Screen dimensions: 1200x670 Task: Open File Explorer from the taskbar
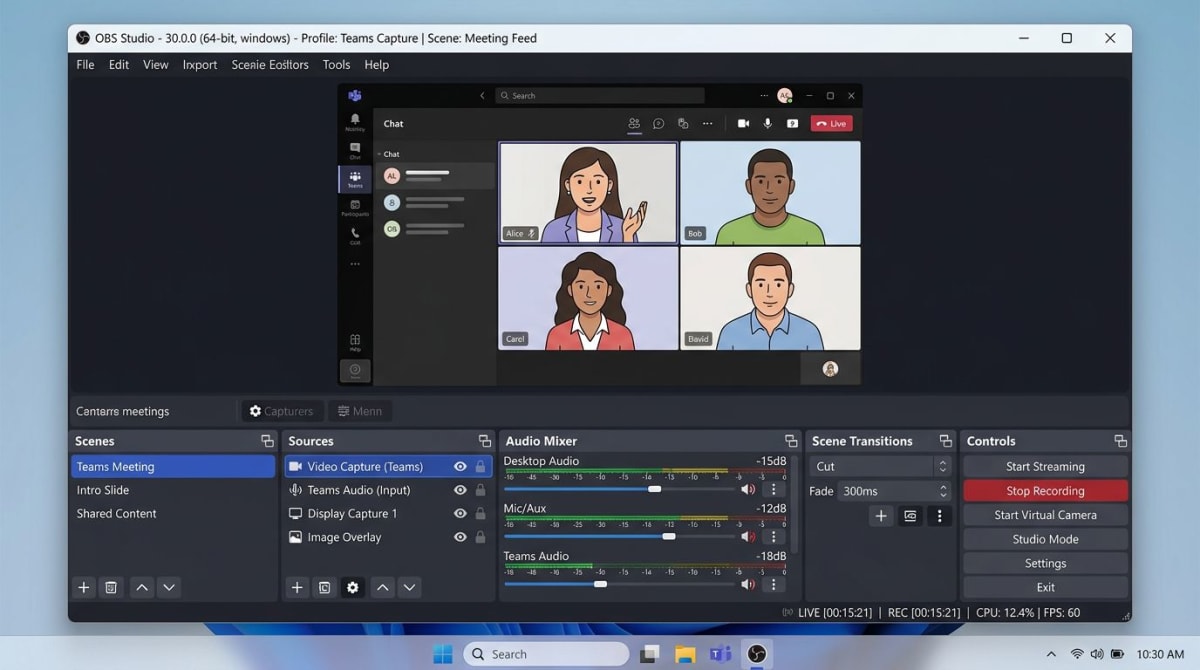[685, 654]
